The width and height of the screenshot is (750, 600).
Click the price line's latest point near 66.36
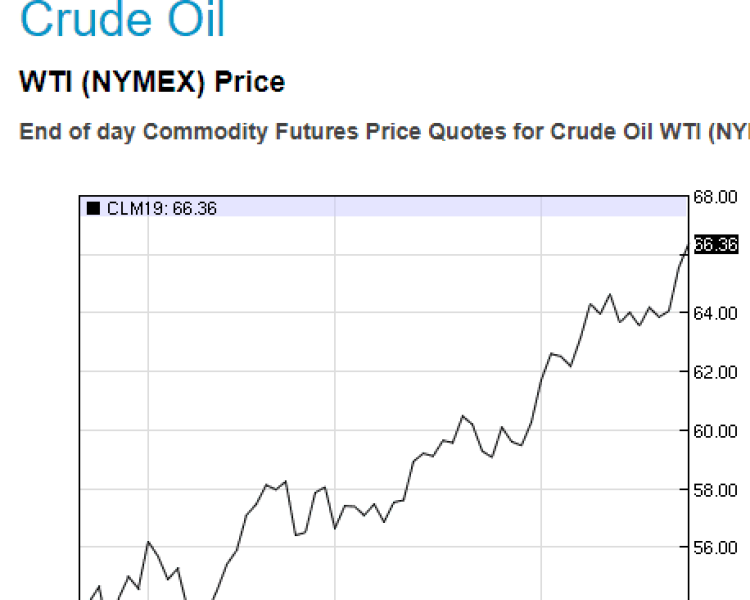click(688, 245)
